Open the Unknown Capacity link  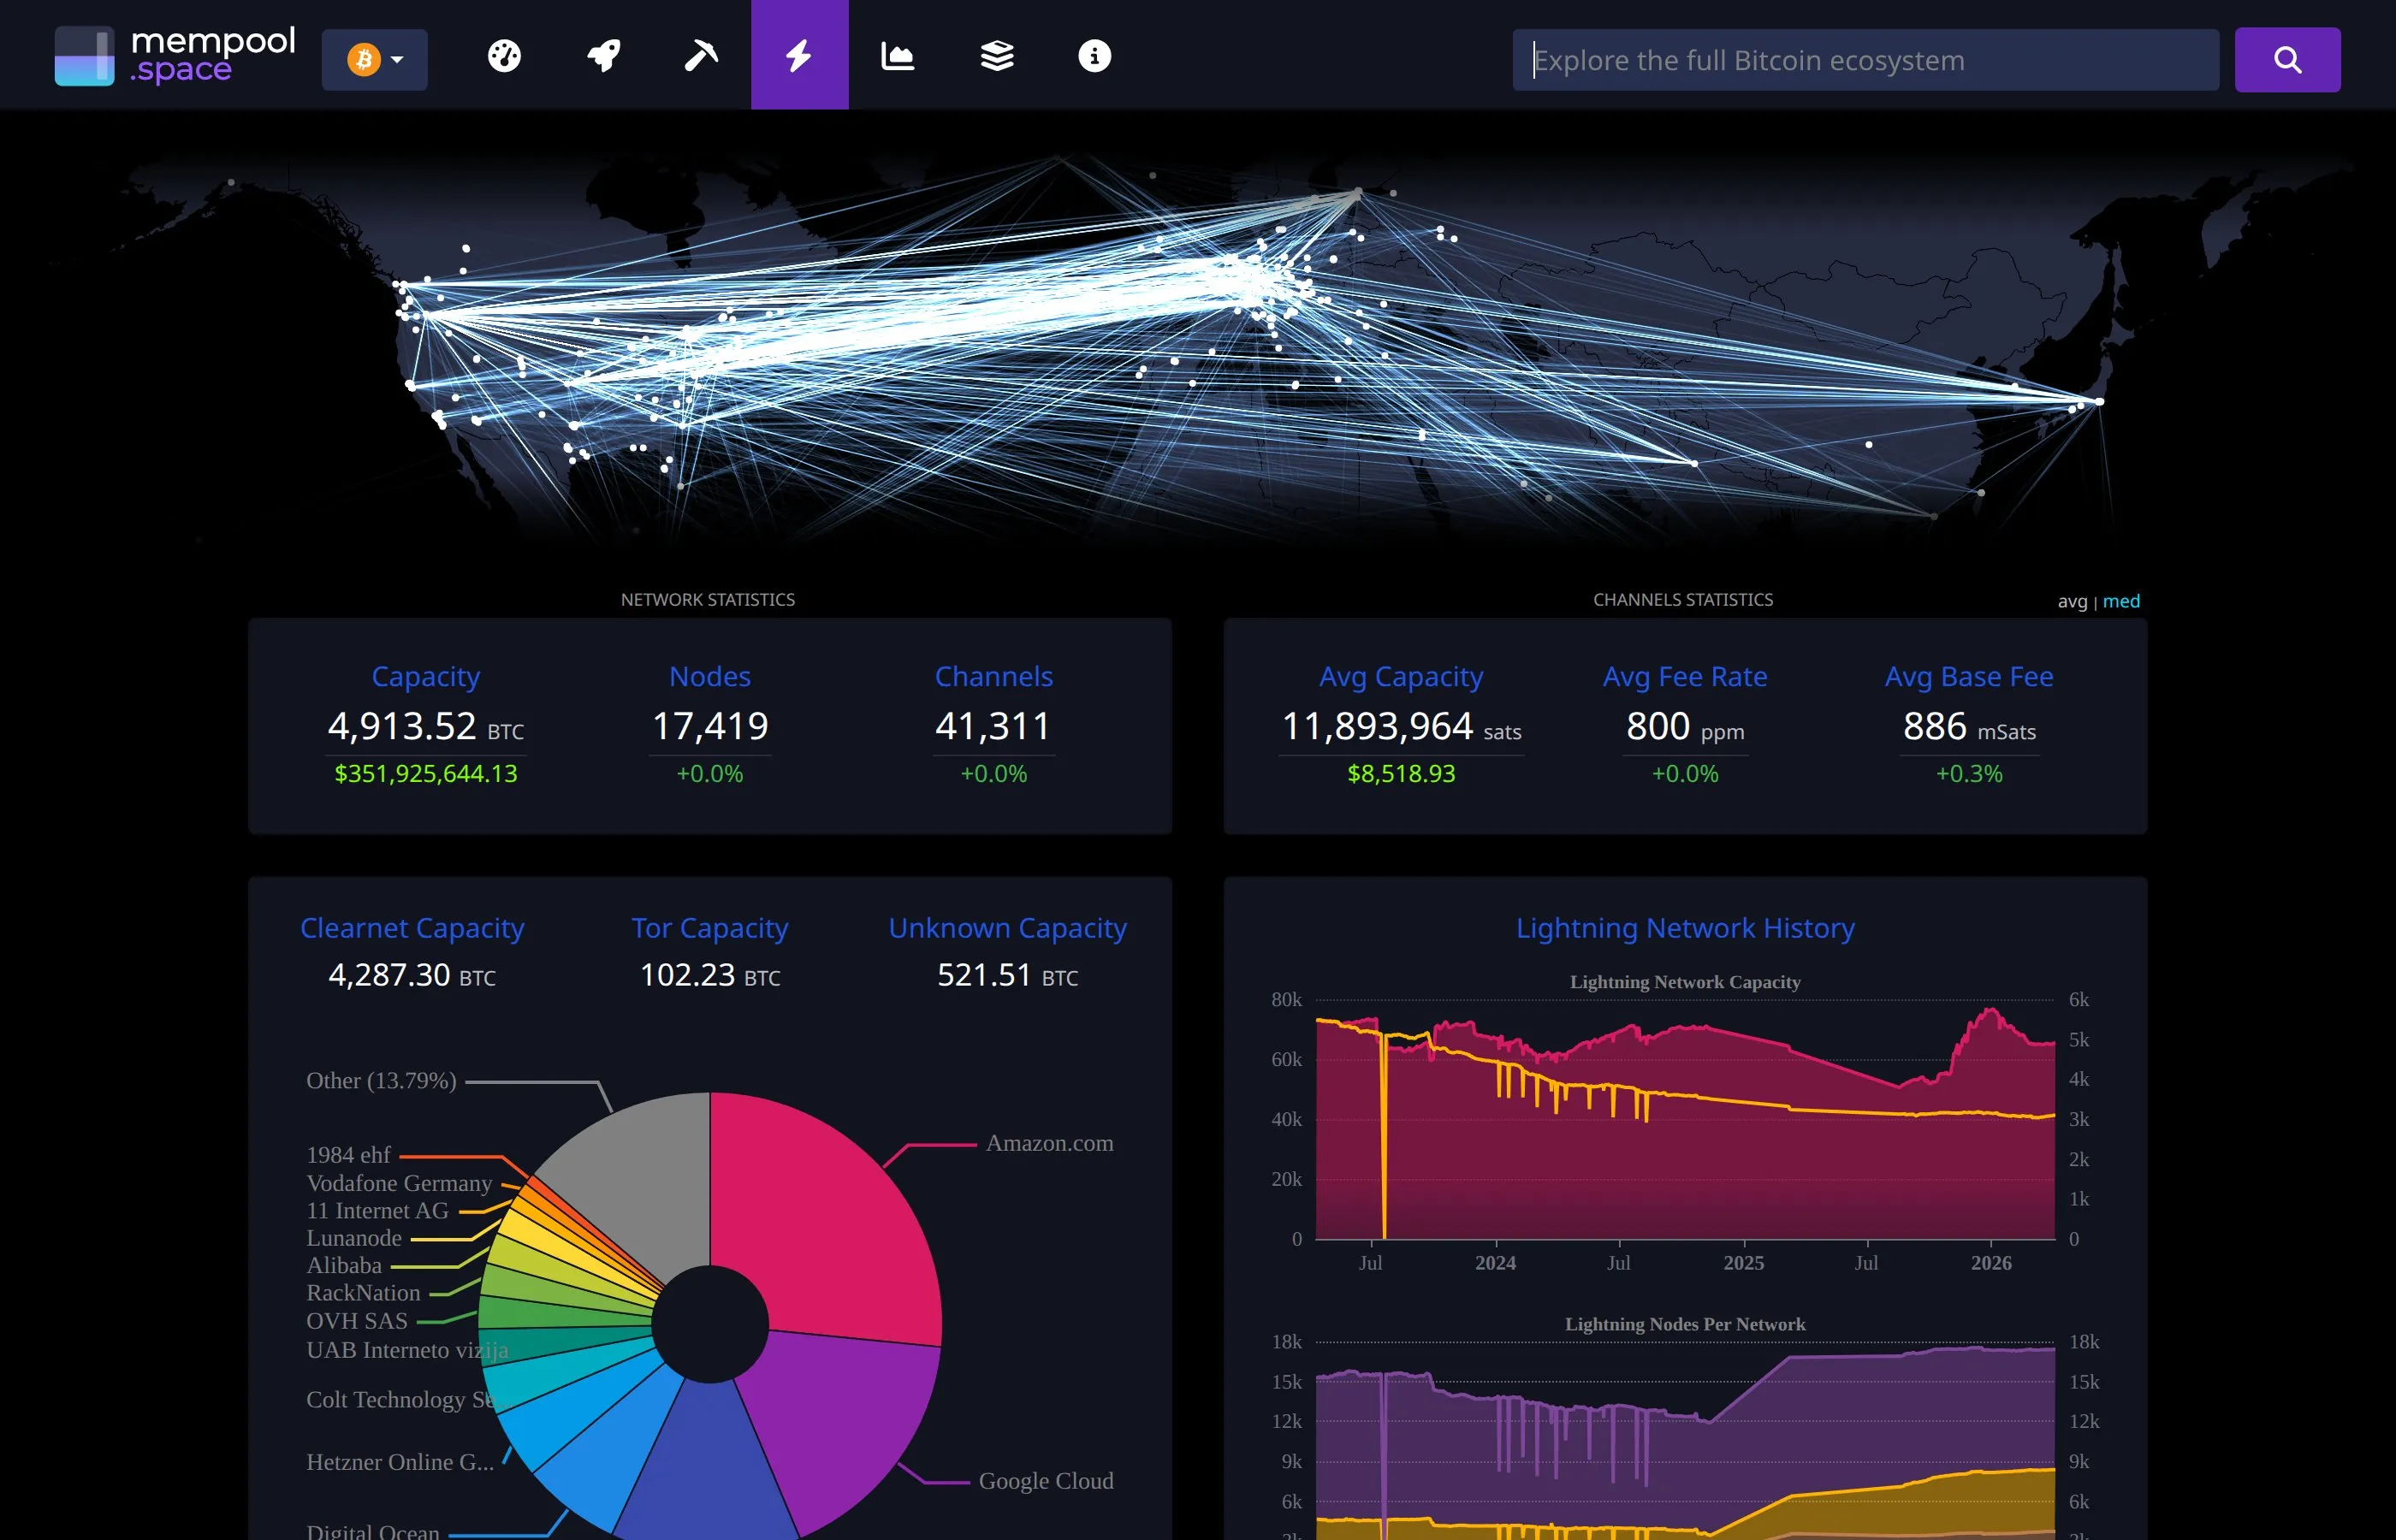(x=1008, y=928)
